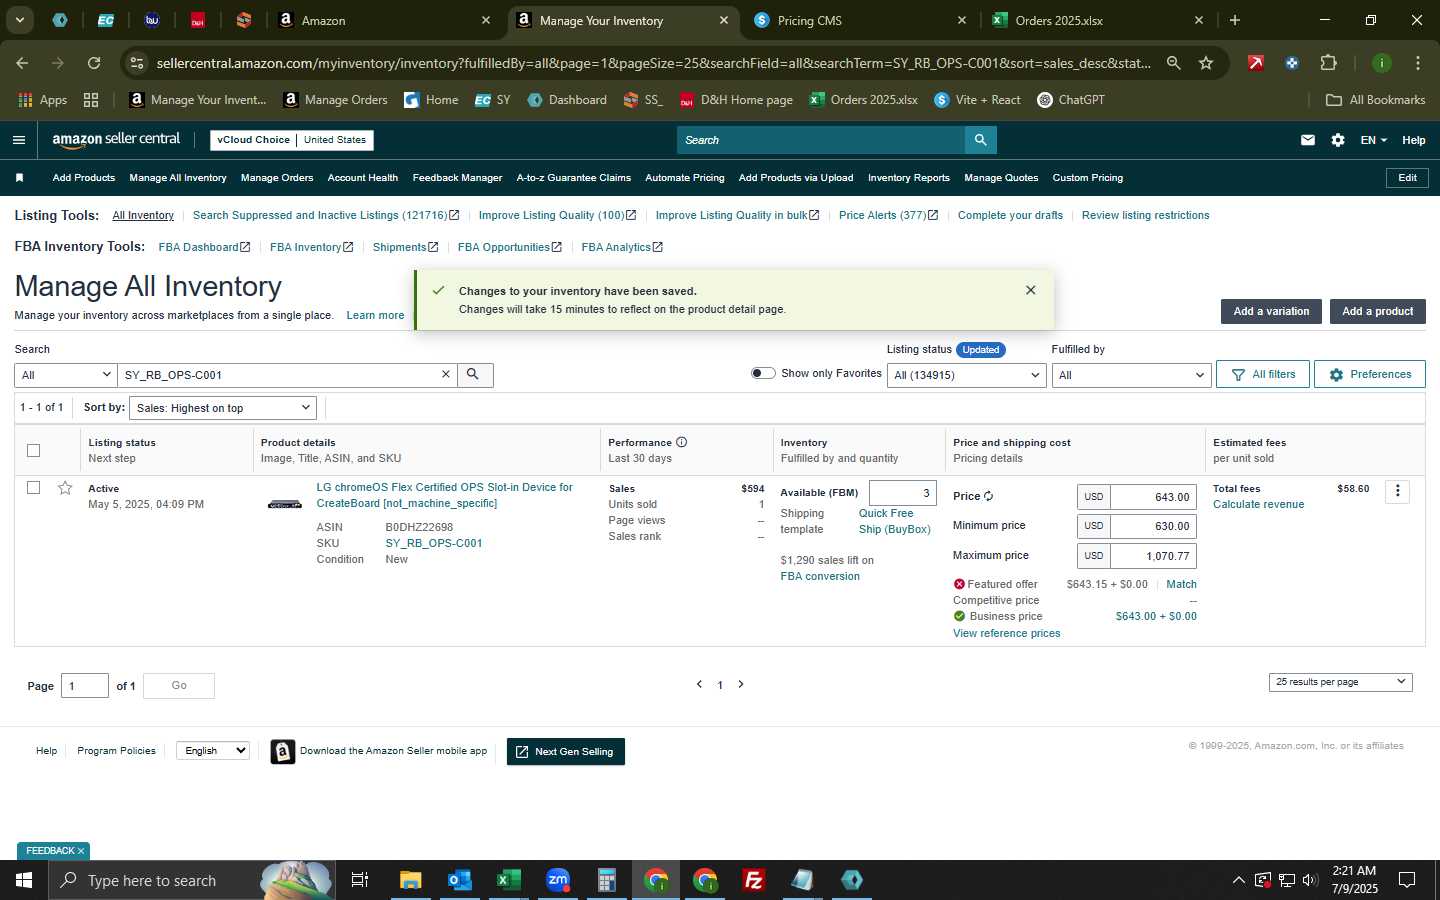Open File Explorer from the taskbar

411,880
